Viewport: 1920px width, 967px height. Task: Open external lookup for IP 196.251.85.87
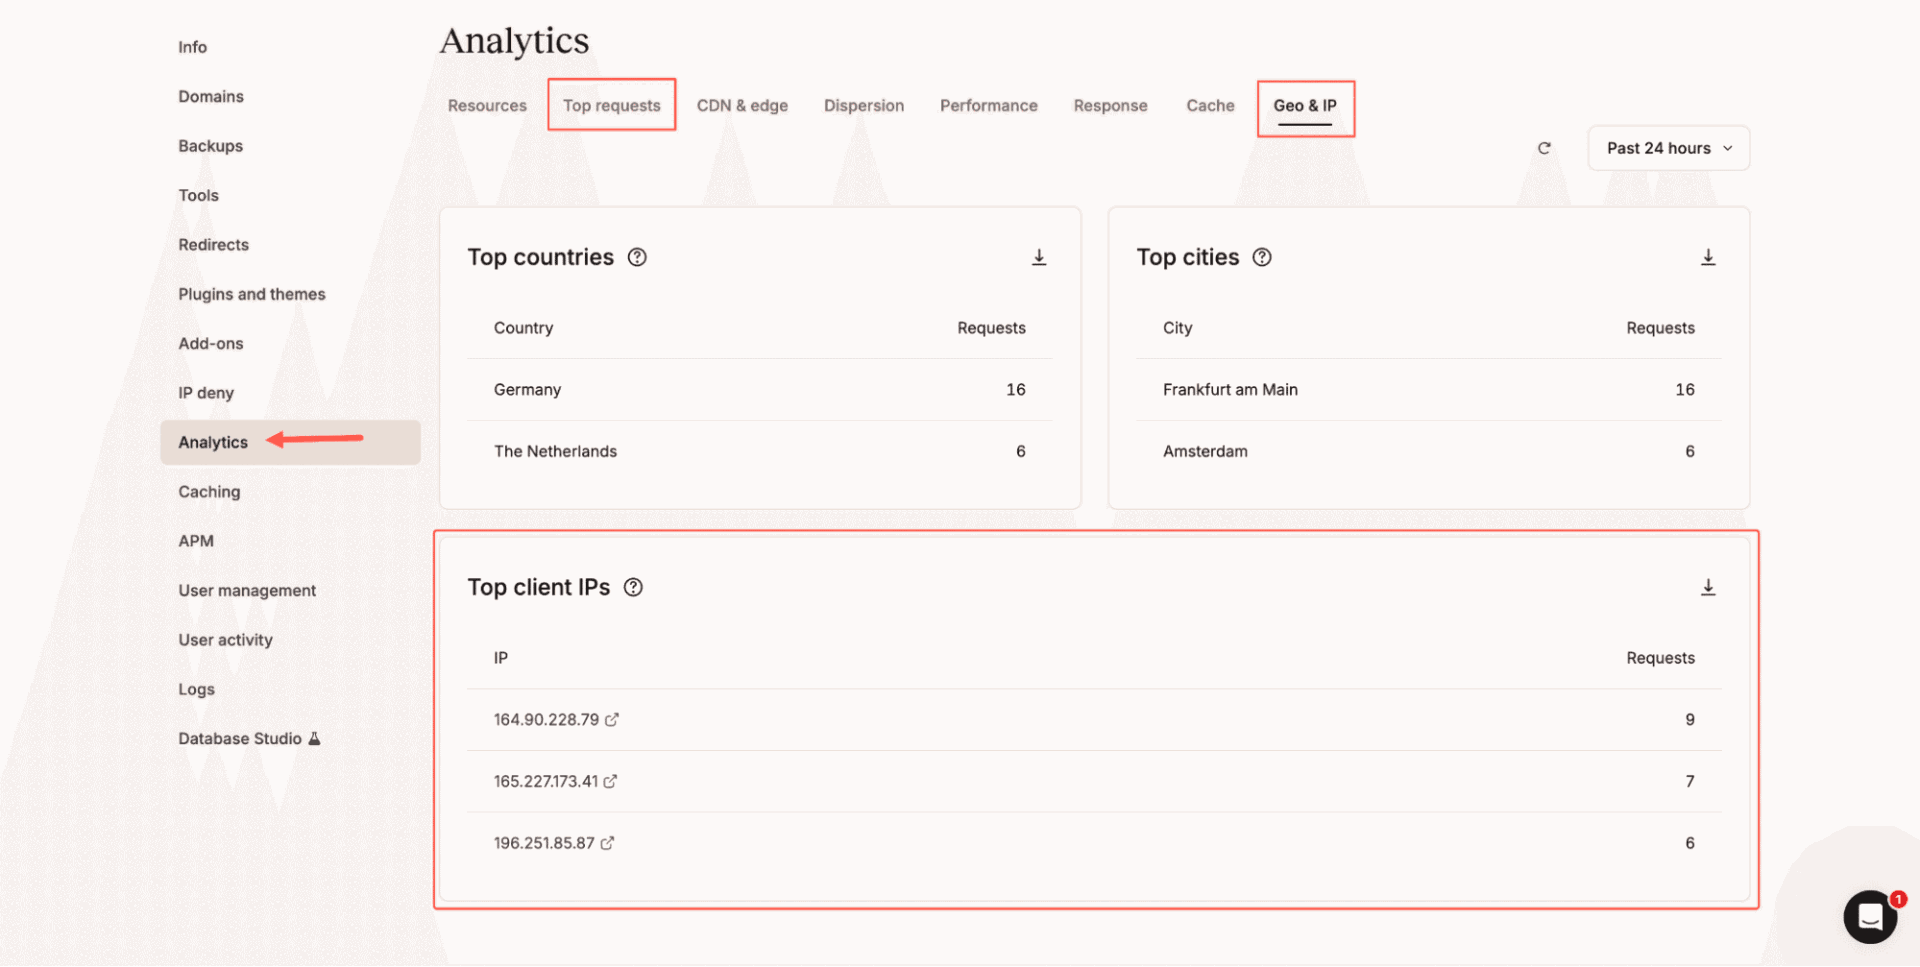(608, 843)
